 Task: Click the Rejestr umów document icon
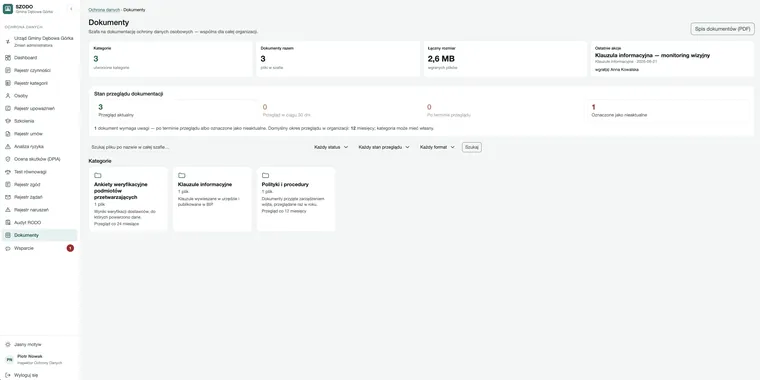[x=8, y=134]
